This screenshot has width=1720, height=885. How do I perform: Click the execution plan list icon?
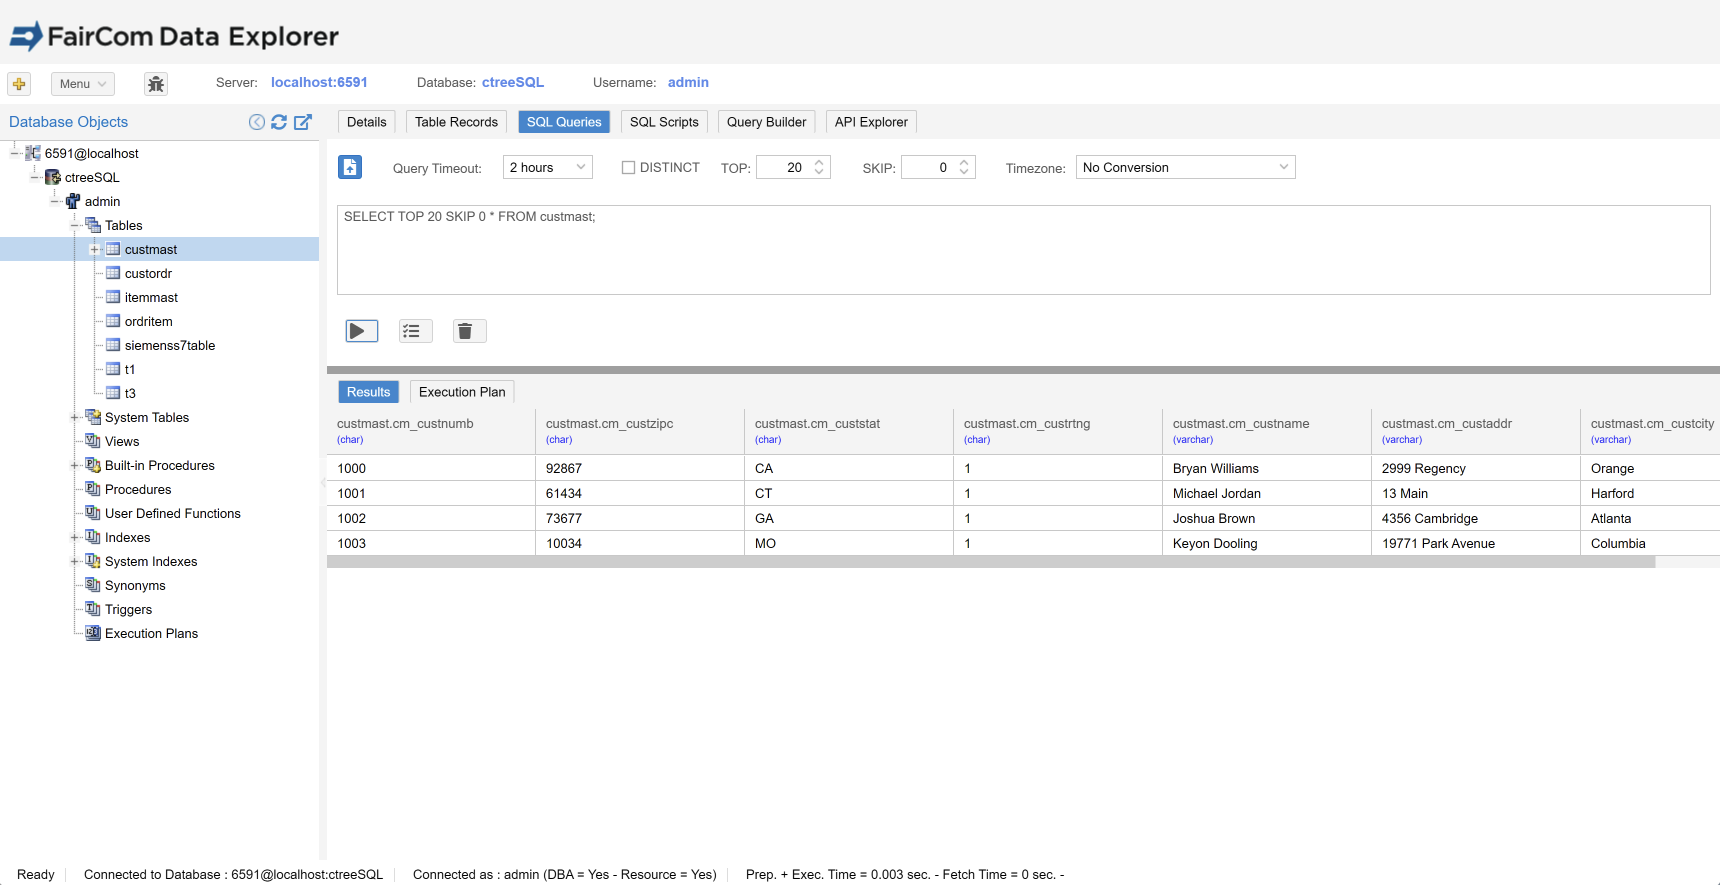416,331
